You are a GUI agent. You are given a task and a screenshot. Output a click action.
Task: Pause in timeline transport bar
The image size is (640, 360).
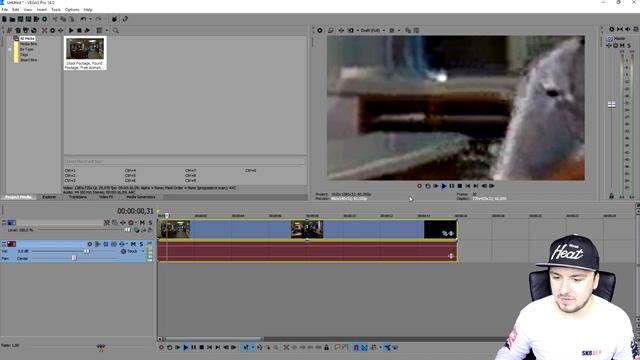[x=193, y=347]
